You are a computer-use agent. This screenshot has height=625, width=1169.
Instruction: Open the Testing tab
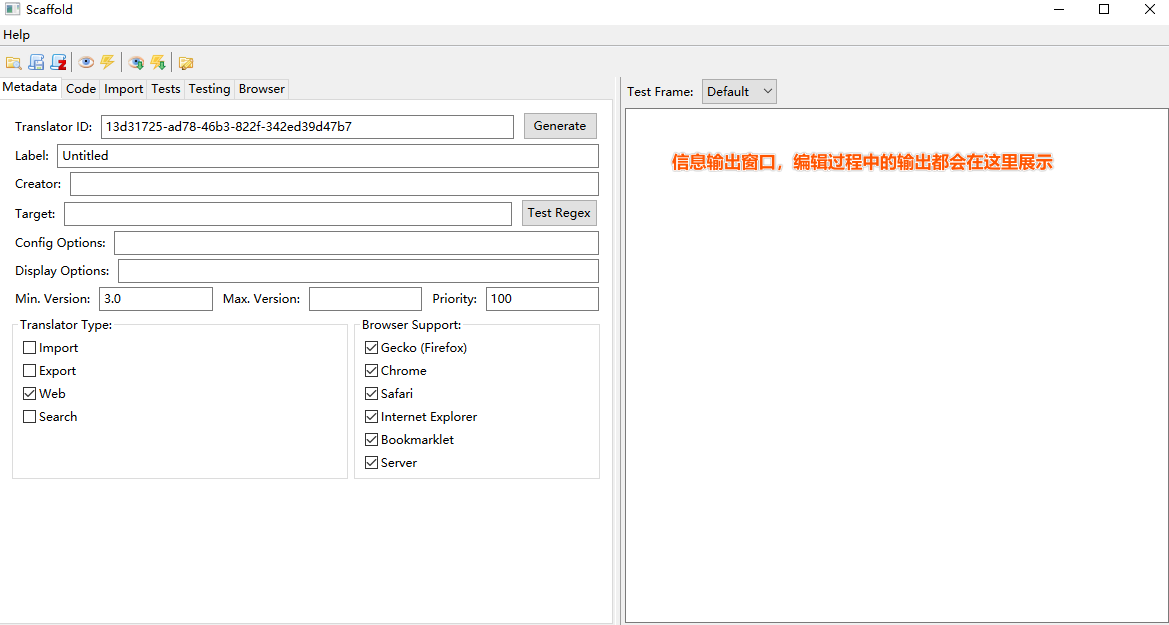pos(209,88)
